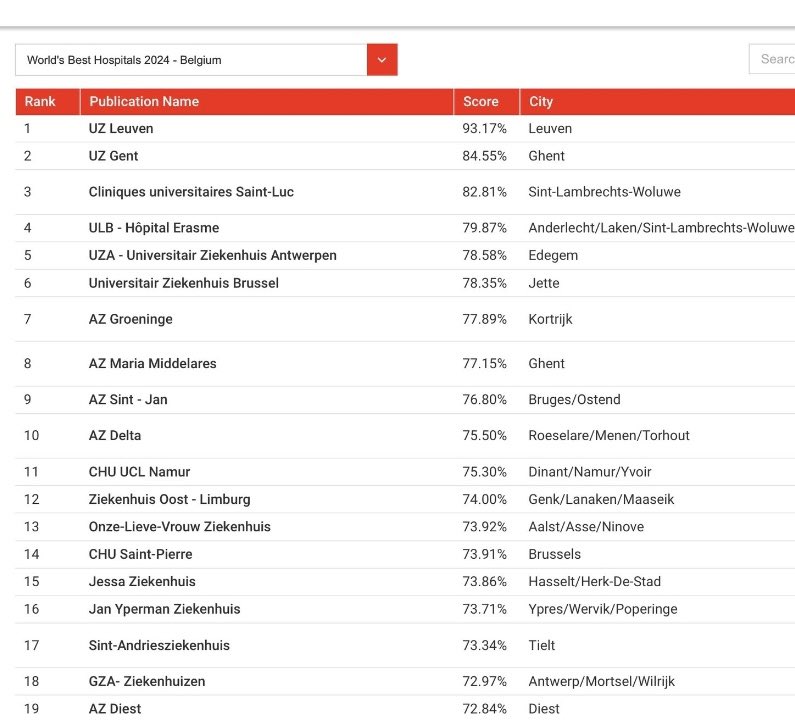Click Jan Yperman Ziekenhuis name
Viewport: 795px width, 721px height.
(x=164, y=609)
